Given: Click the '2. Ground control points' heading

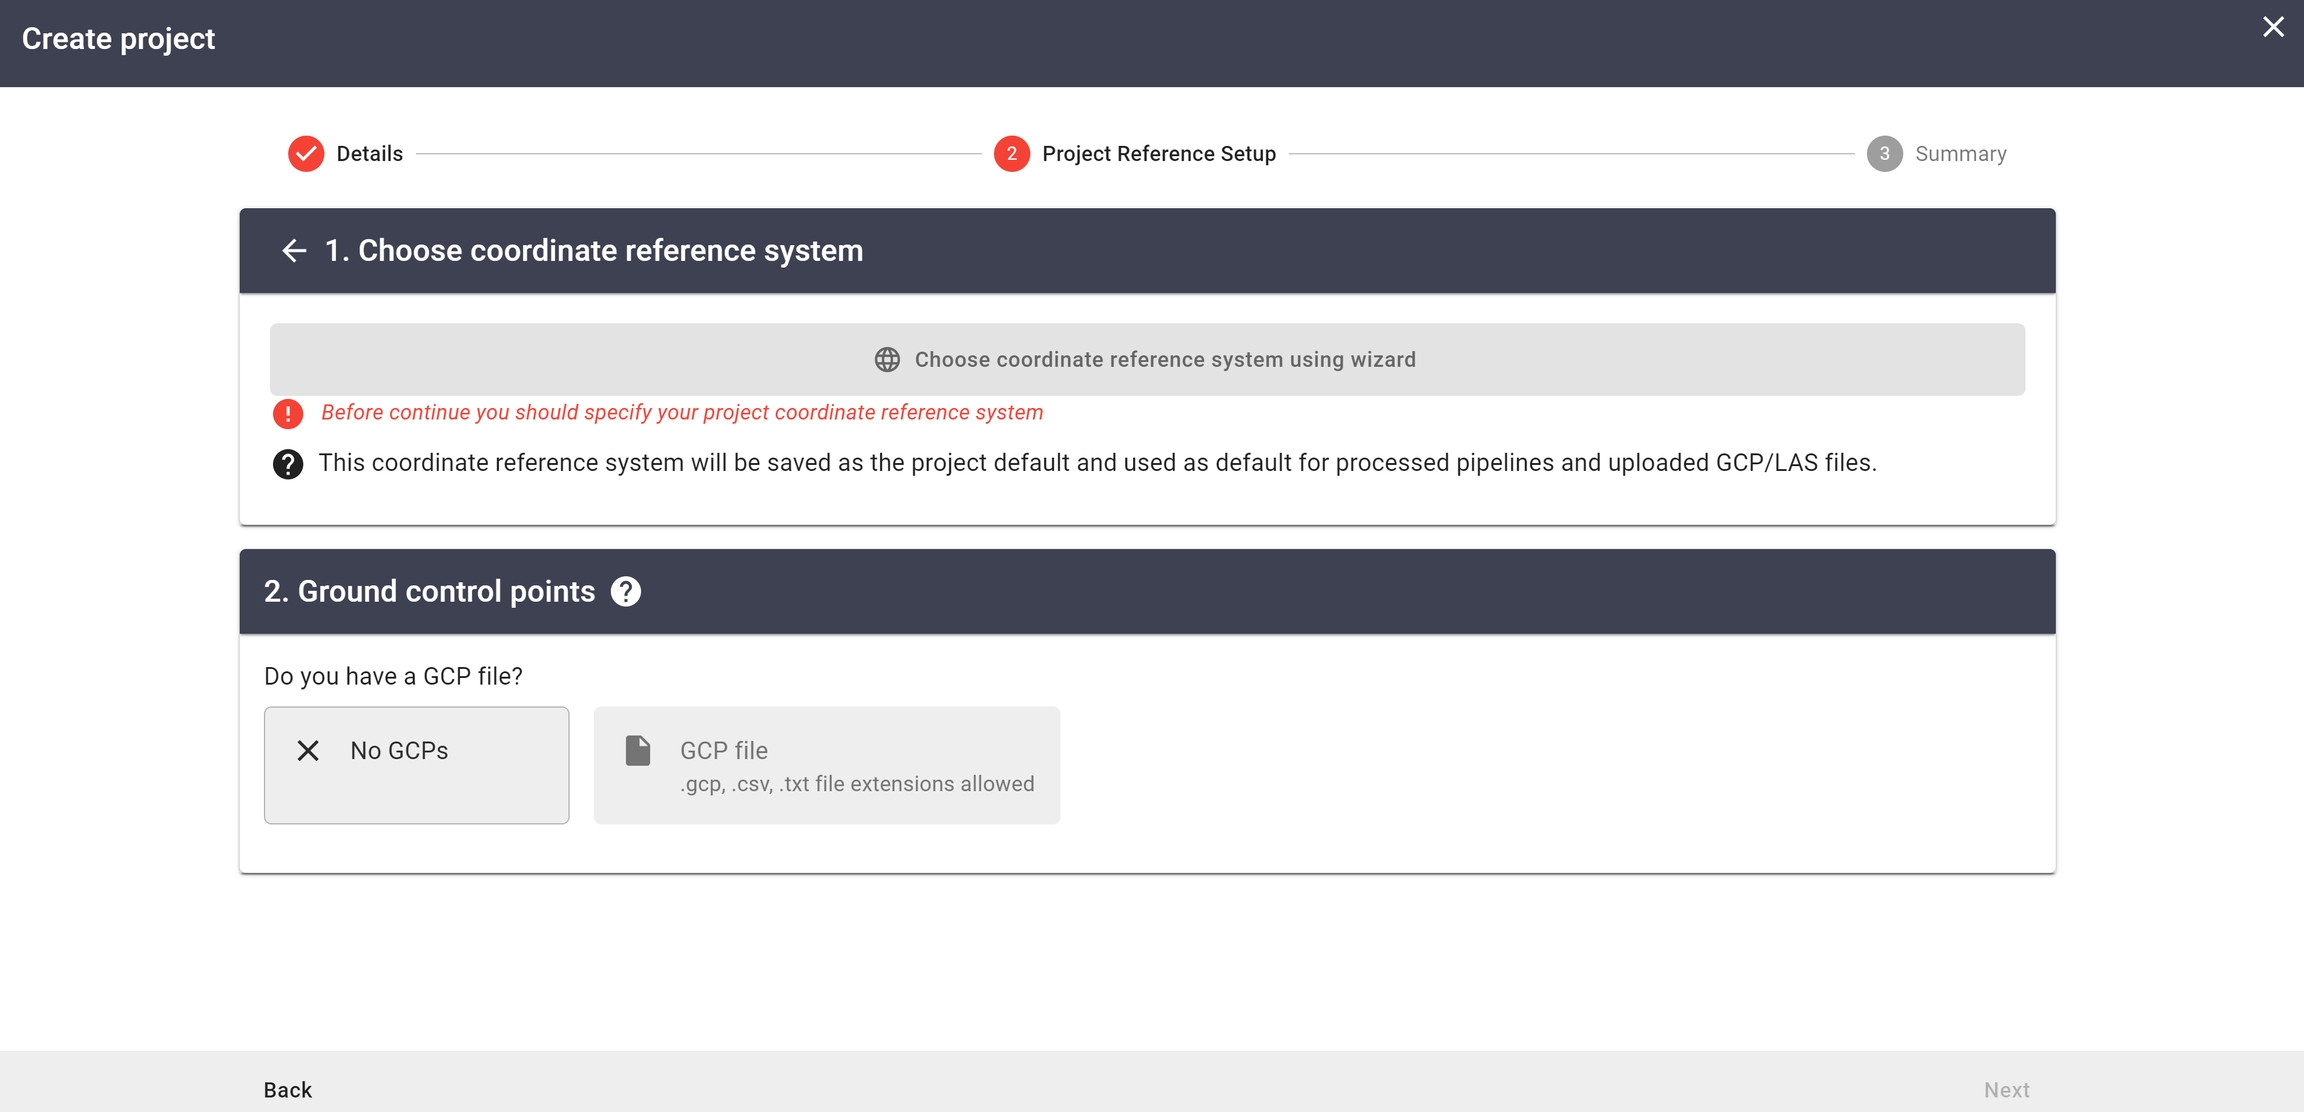Looking at the screenshot, I should [x=430, y=592].
